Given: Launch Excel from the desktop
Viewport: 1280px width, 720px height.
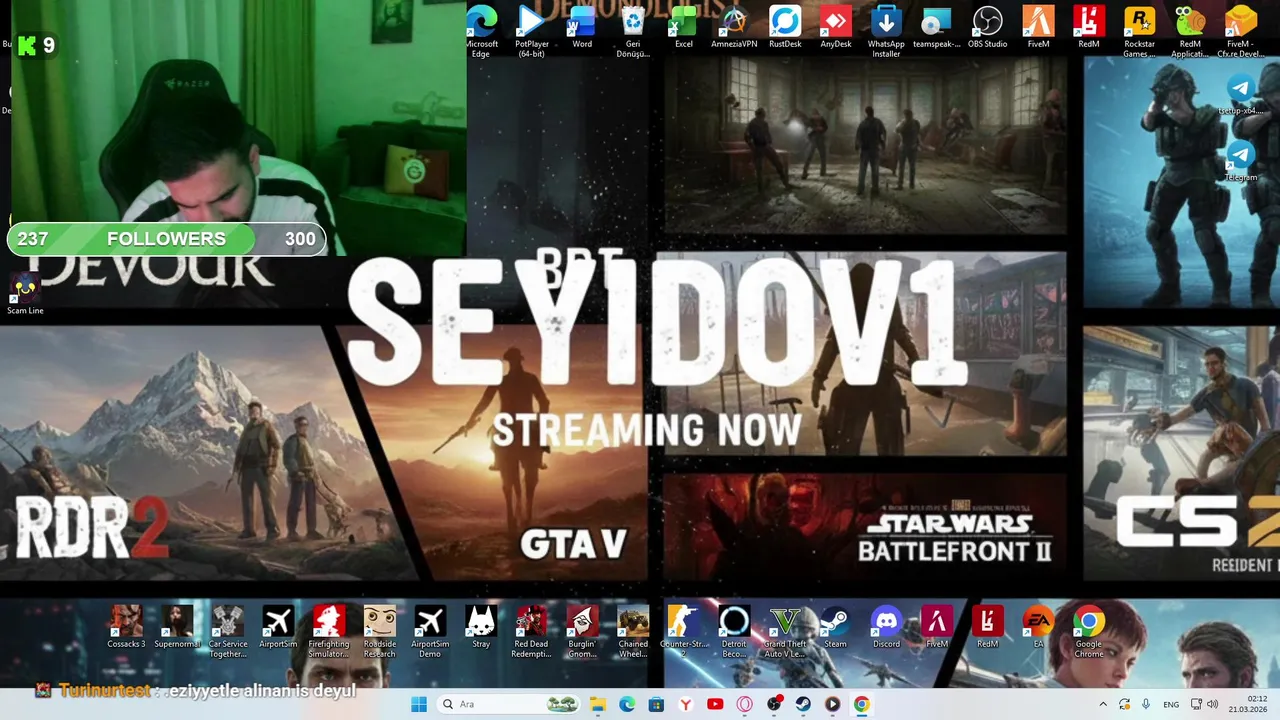Looking at the screenshot, I should [684, 26].
